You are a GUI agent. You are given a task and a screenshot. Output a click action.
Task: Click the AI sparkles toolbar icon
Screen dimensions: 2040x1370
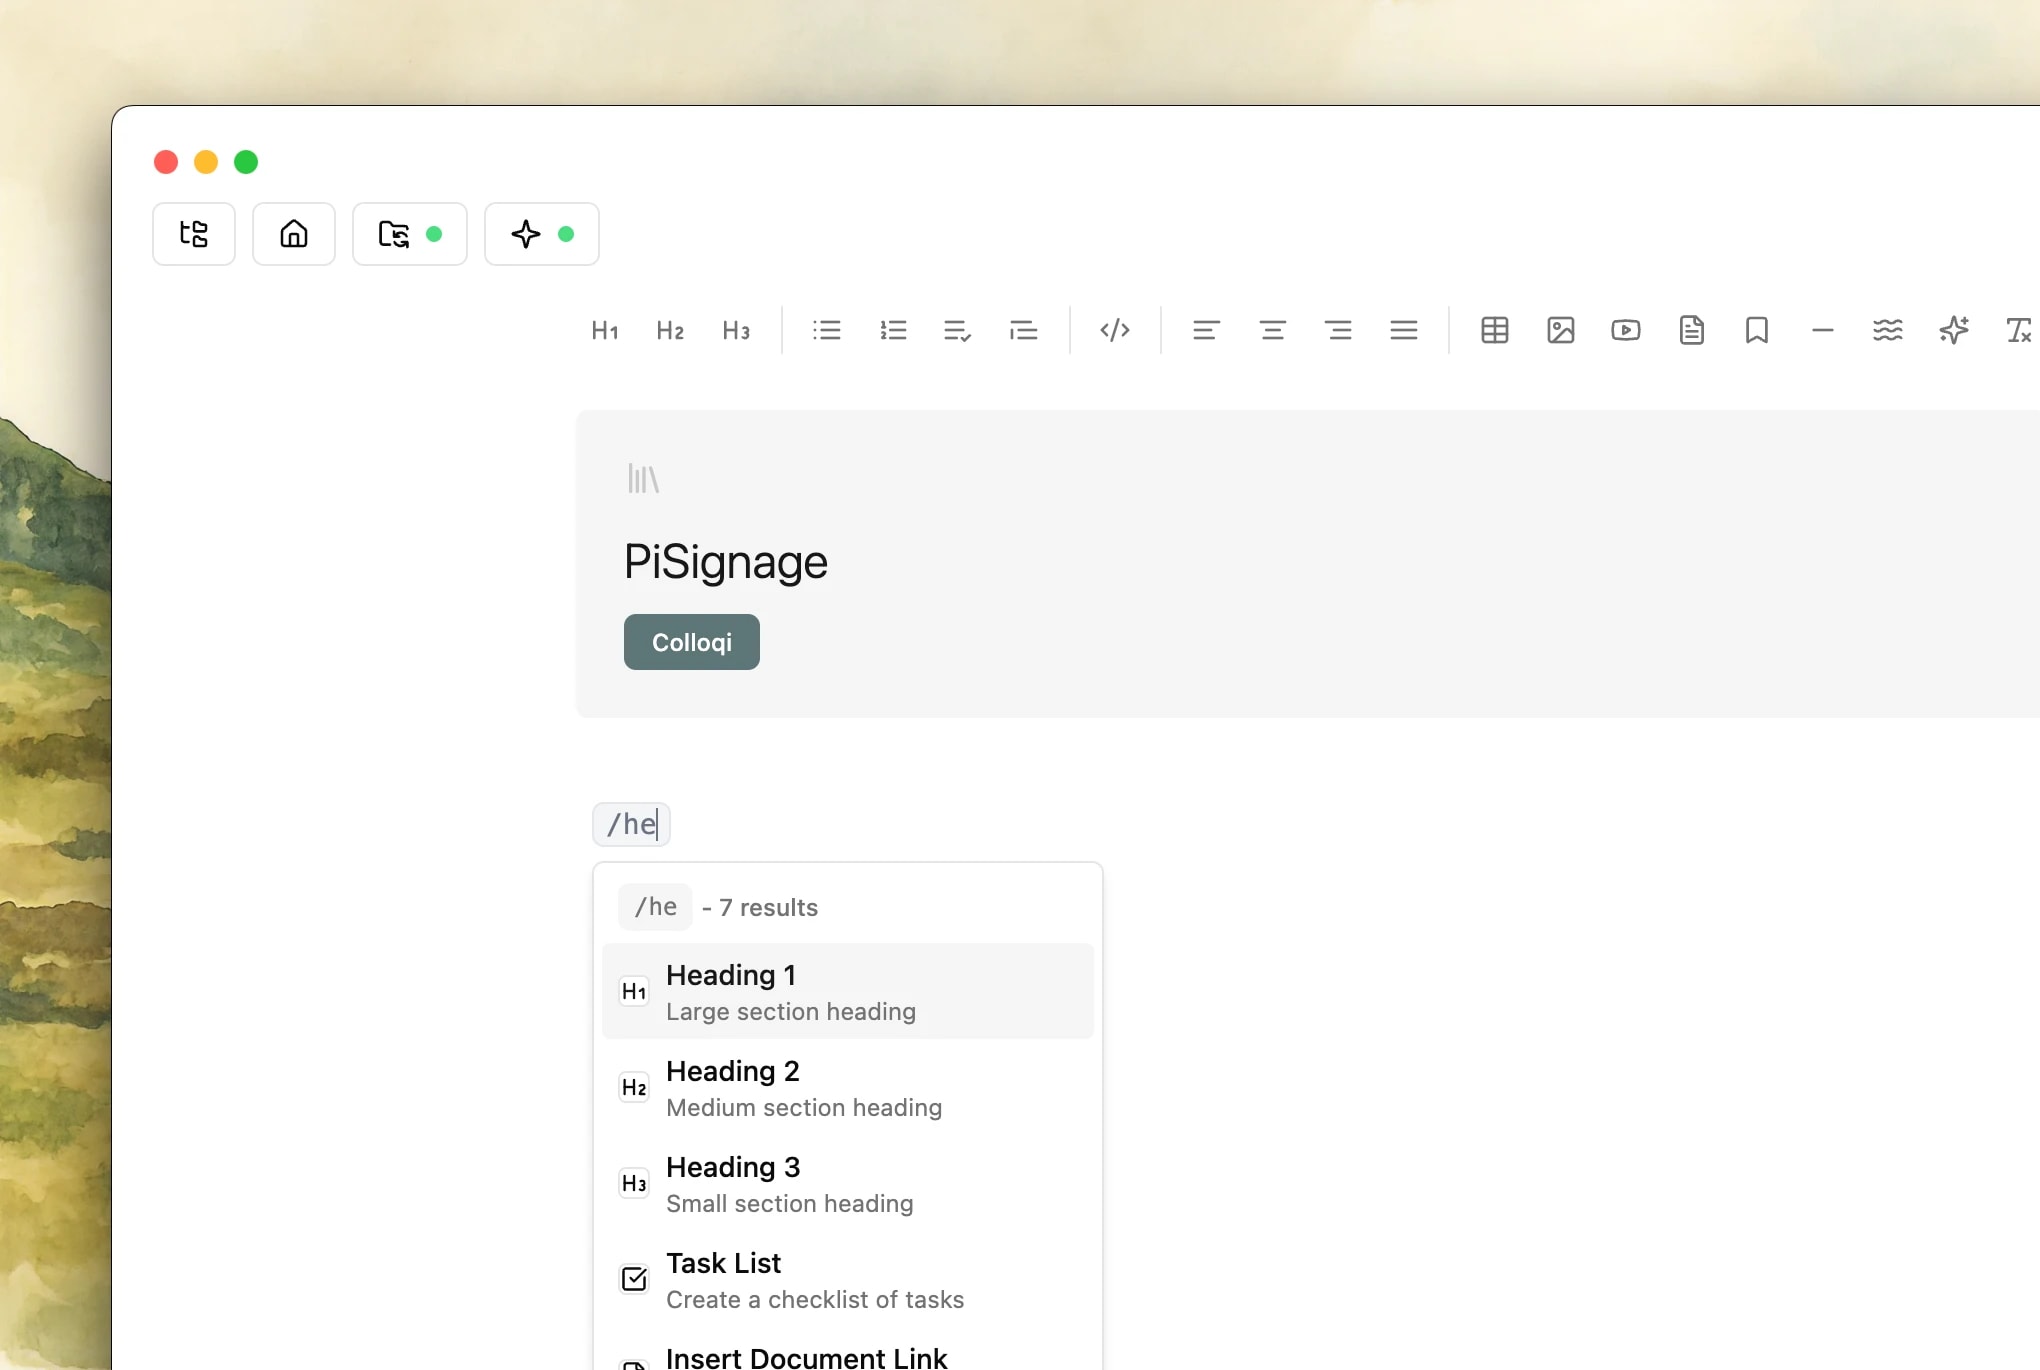1954,330
